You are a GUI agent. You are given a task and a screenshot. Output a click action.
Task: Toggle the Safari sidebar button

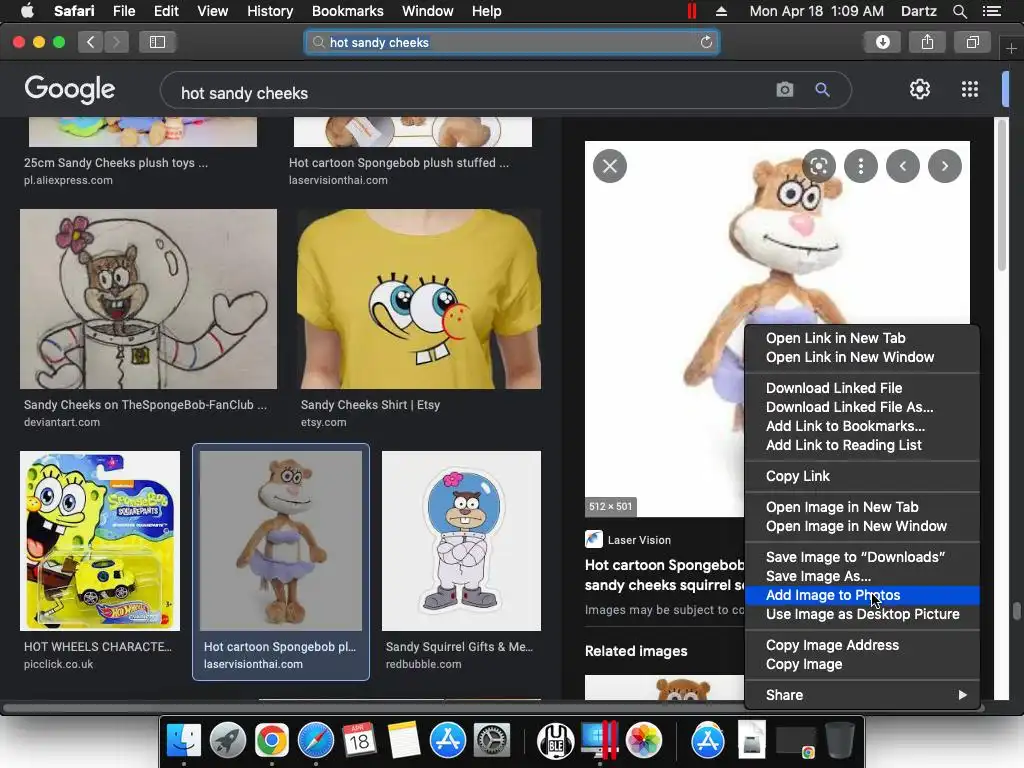coord(157,42)
